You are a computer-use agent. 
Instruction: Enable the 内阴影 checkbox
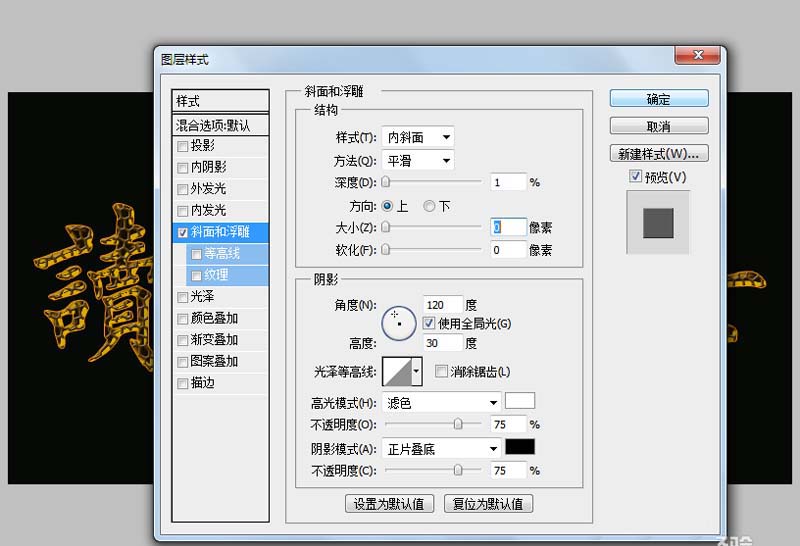pos(182,168)
